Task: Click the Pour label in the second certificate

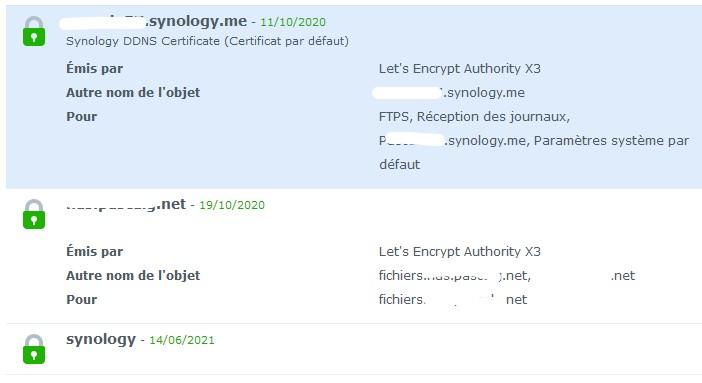Action: tap(81, 300)
